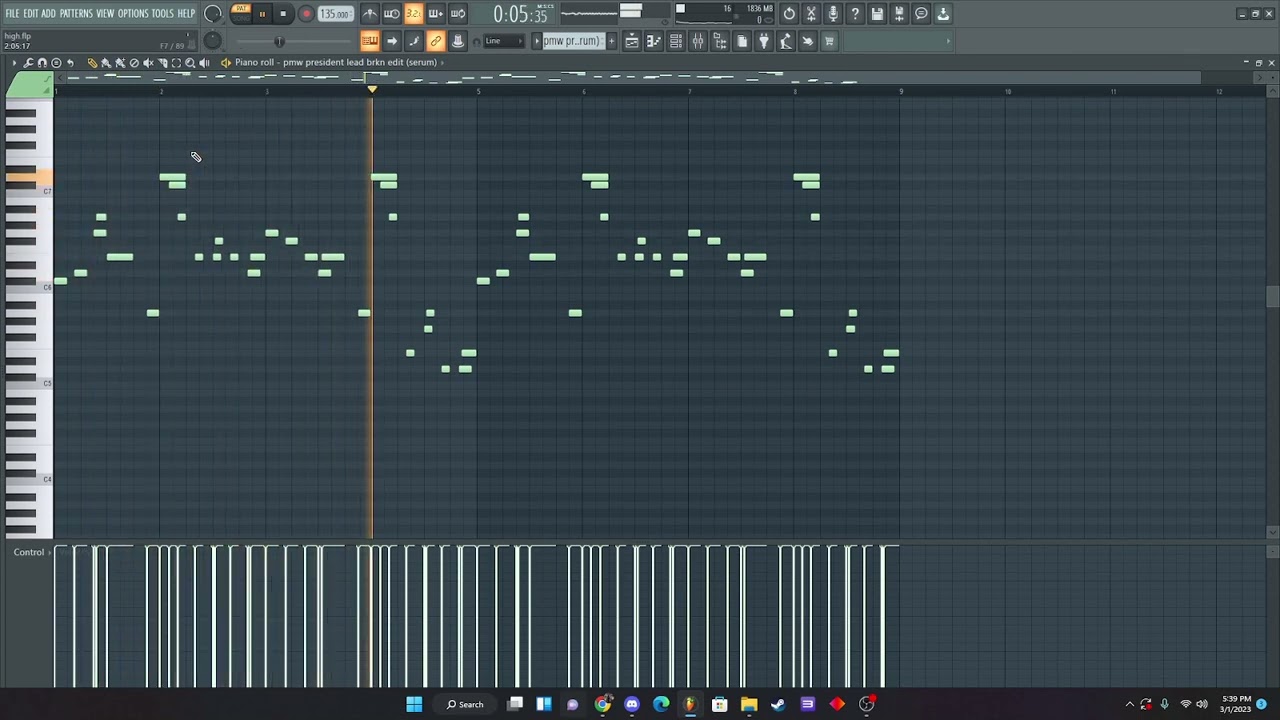Click the main volume knob
The width and height of the screenshot is (1280, 720).
click(212, 14)
